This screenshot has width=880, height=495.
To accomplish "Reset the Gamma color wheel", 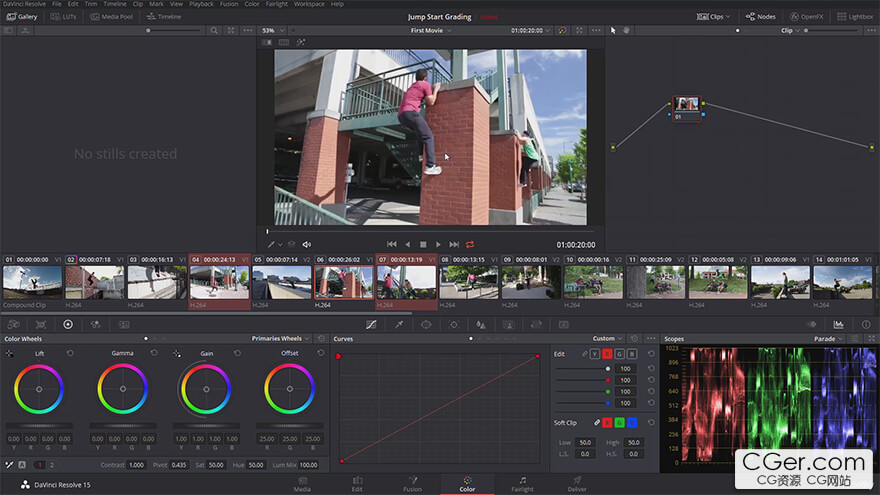I will tap(154, 353).
